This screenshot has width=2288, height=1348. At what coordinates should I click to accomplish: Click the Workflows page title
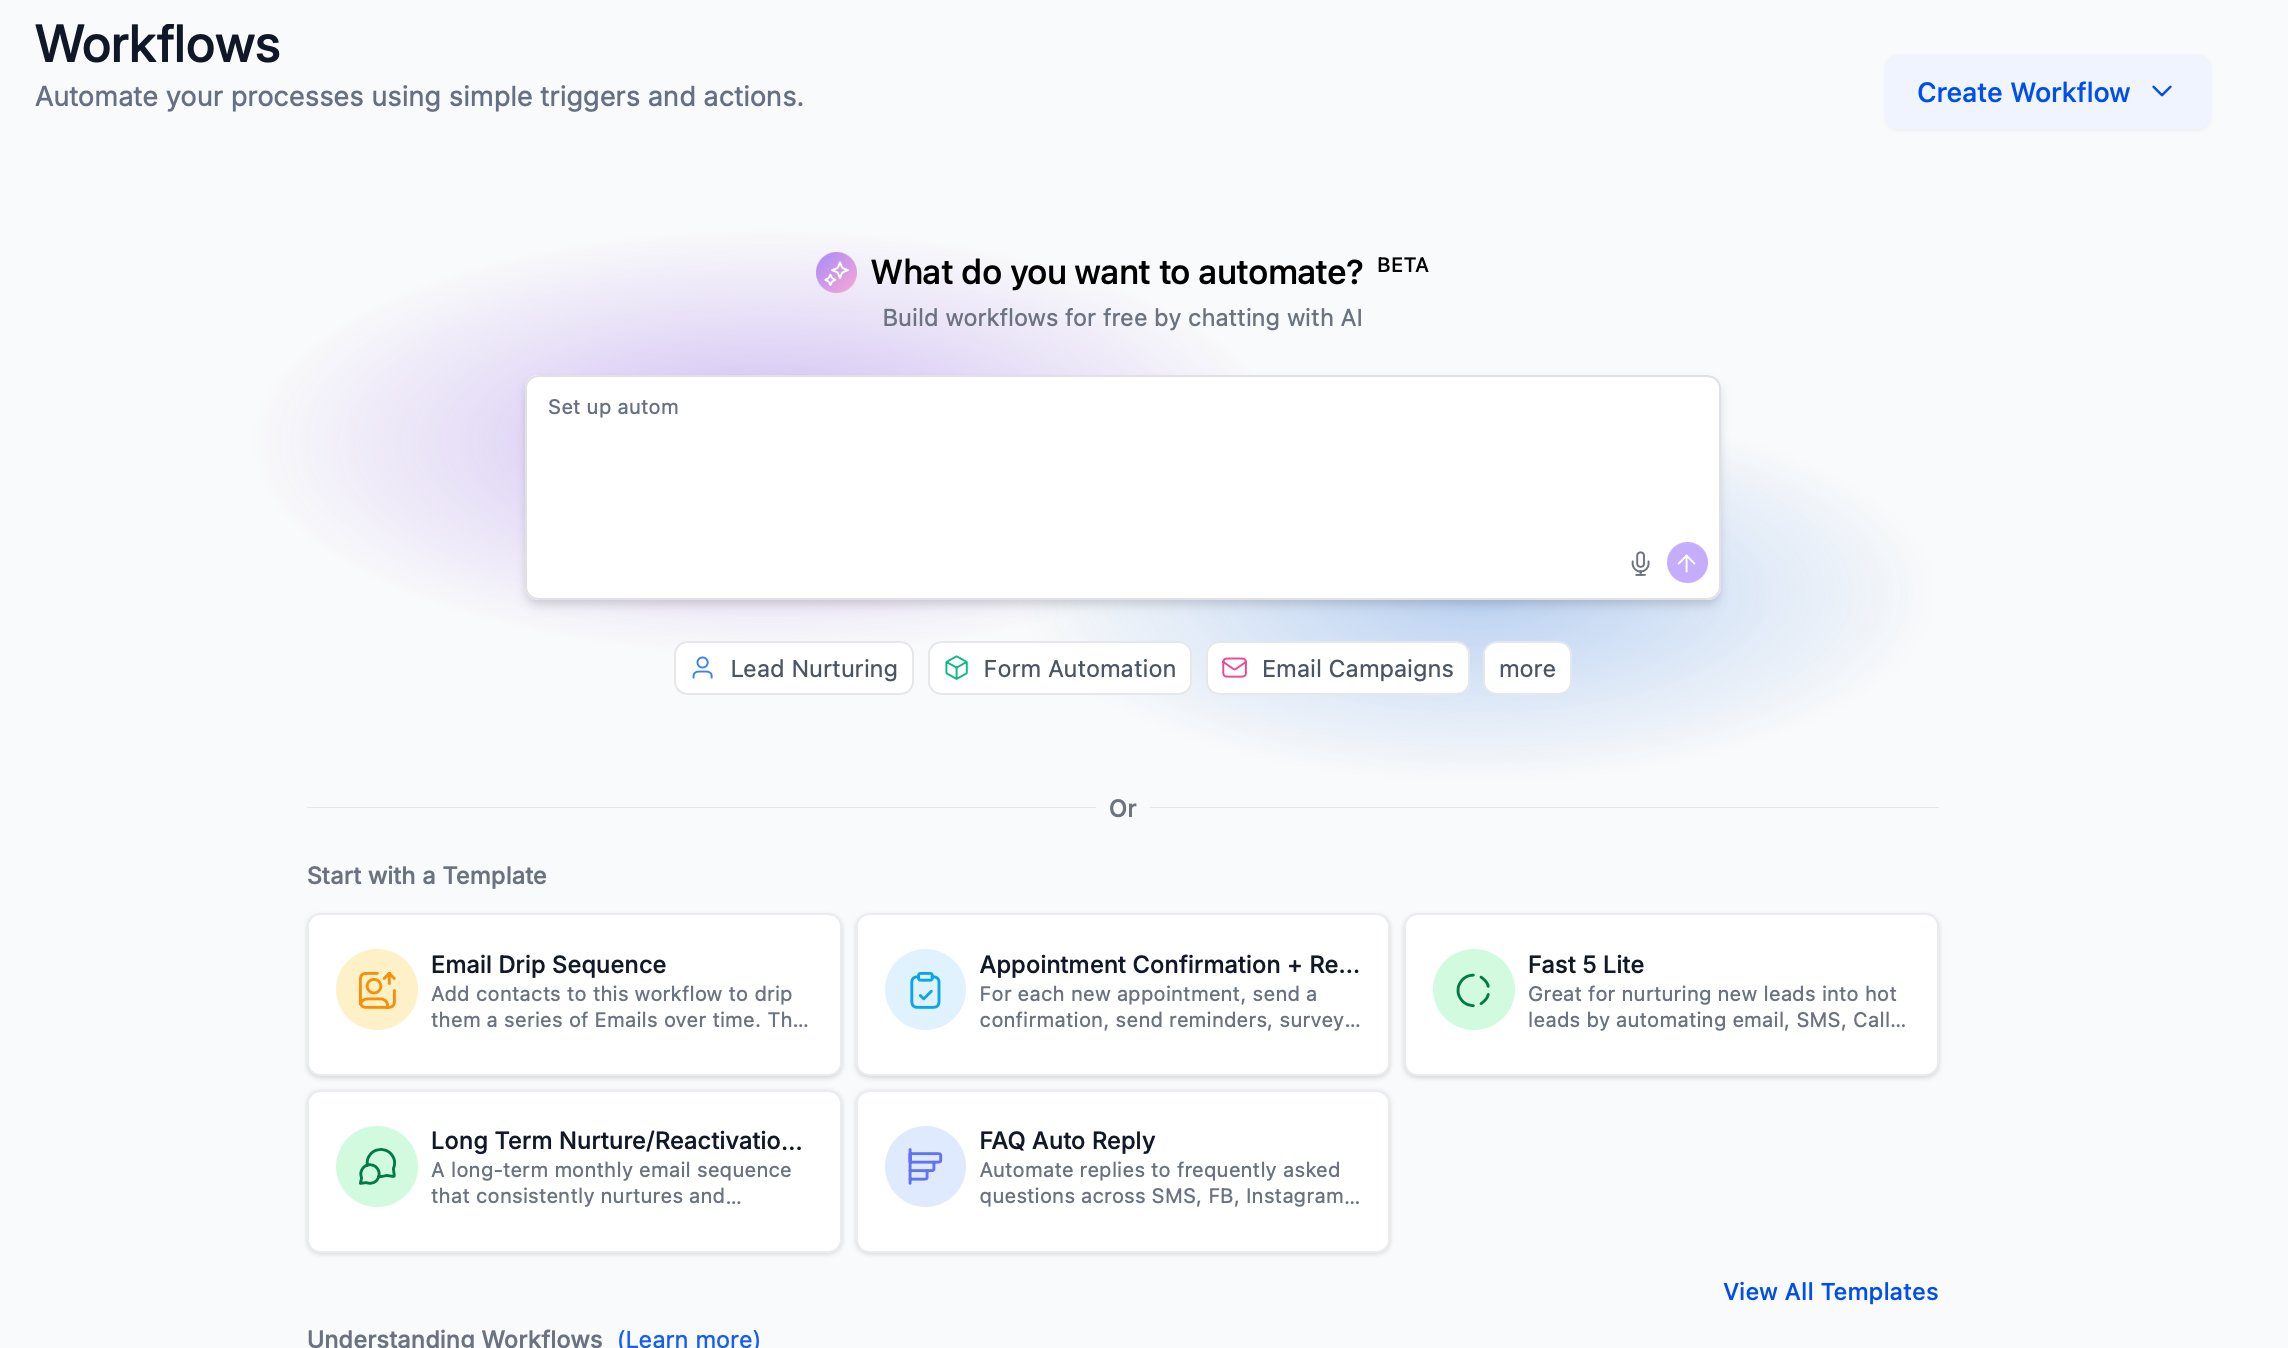pos(158,44)
